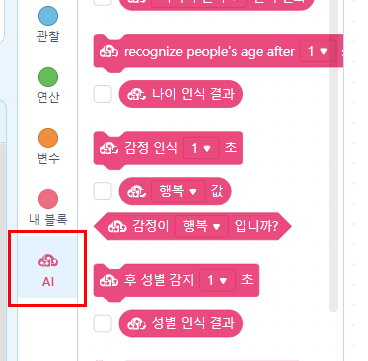
Task: Enable the 나이 인식 결과 checkbox
Action: pyautogui.click(x=102, y=94)
